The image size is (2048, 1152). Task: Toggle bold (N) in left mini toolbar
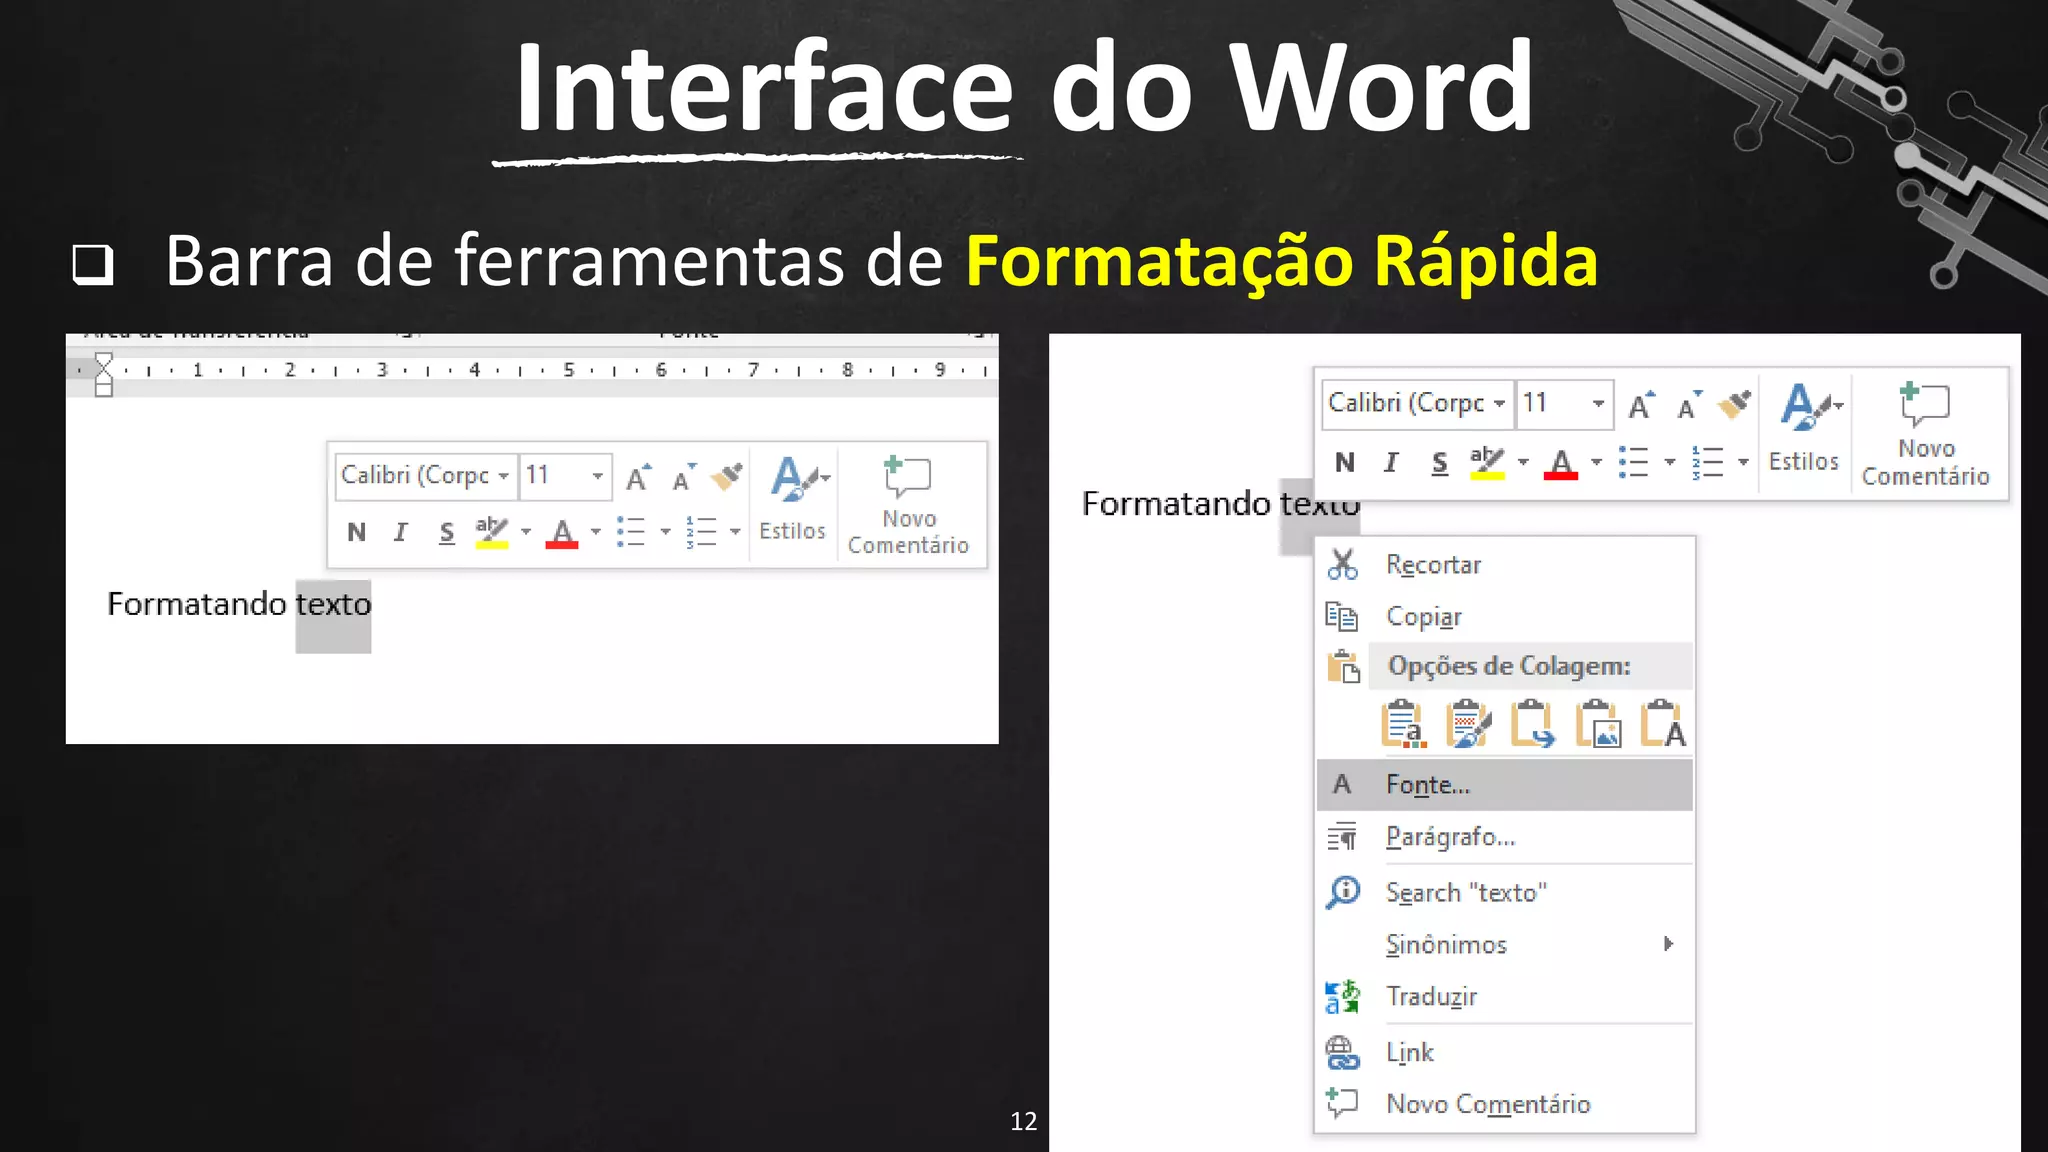point(356,532)
